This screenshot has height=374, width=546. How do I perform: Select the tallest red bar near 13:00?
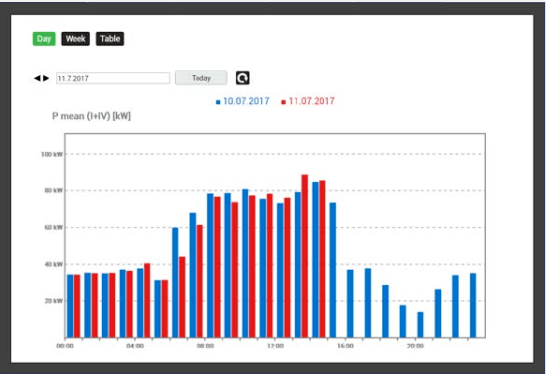(x=305, y=256)
